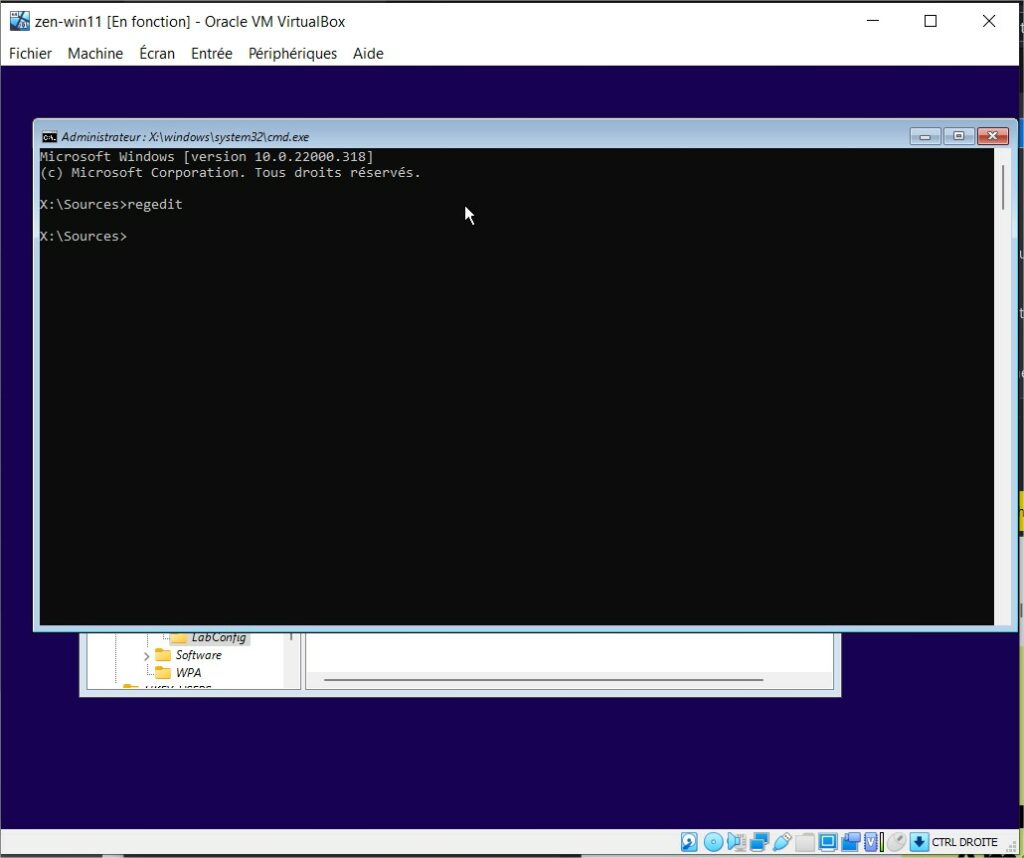Click the cmd.exe window title text
Screen dimensions: 1024x858
coord(185,136)
